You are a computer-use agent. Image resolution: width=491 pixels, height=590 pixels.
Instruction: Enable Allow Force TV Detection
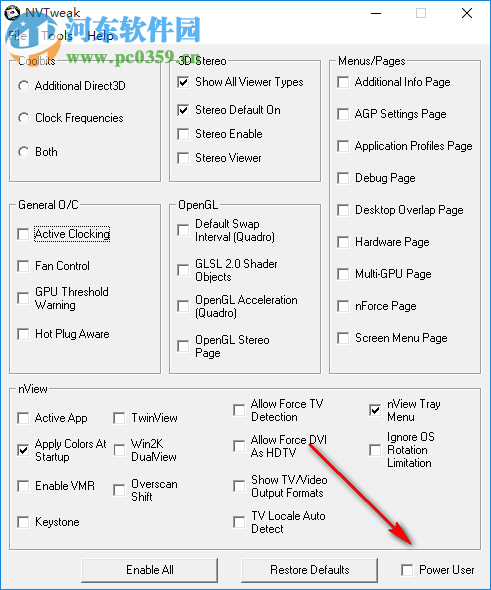239,410
